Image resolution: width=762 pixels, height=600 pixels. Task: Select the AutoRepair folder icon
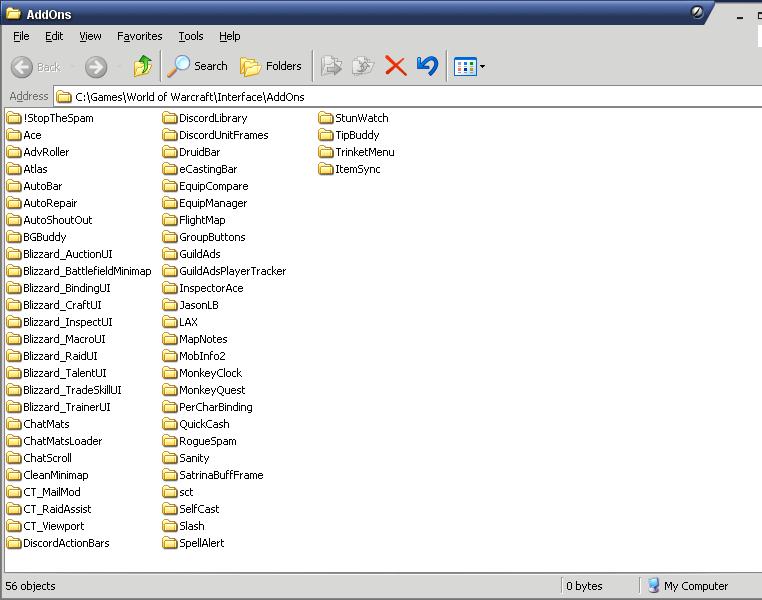[14, 203]
